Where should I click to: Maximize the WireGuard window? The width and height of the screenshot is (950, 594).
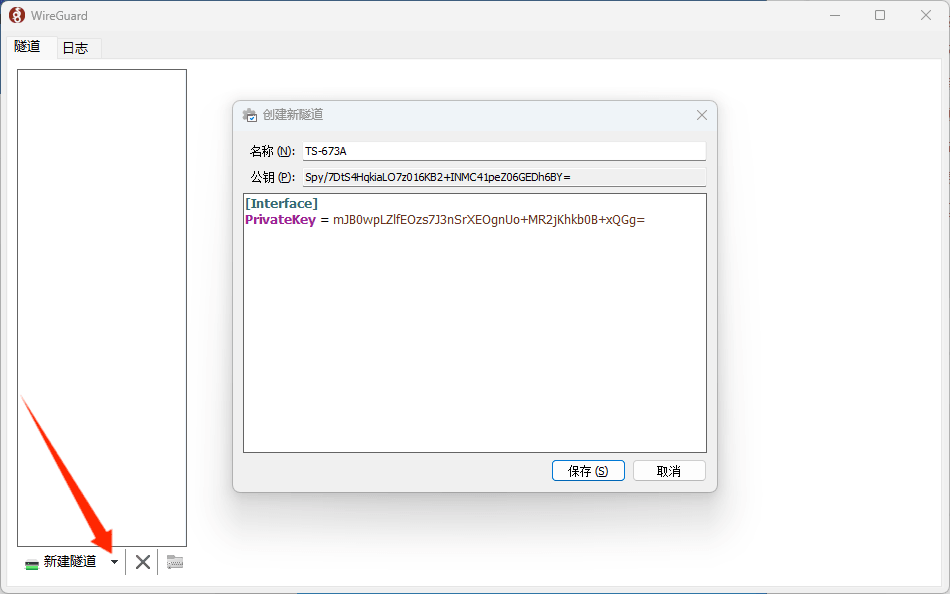[x=880, y=15]
